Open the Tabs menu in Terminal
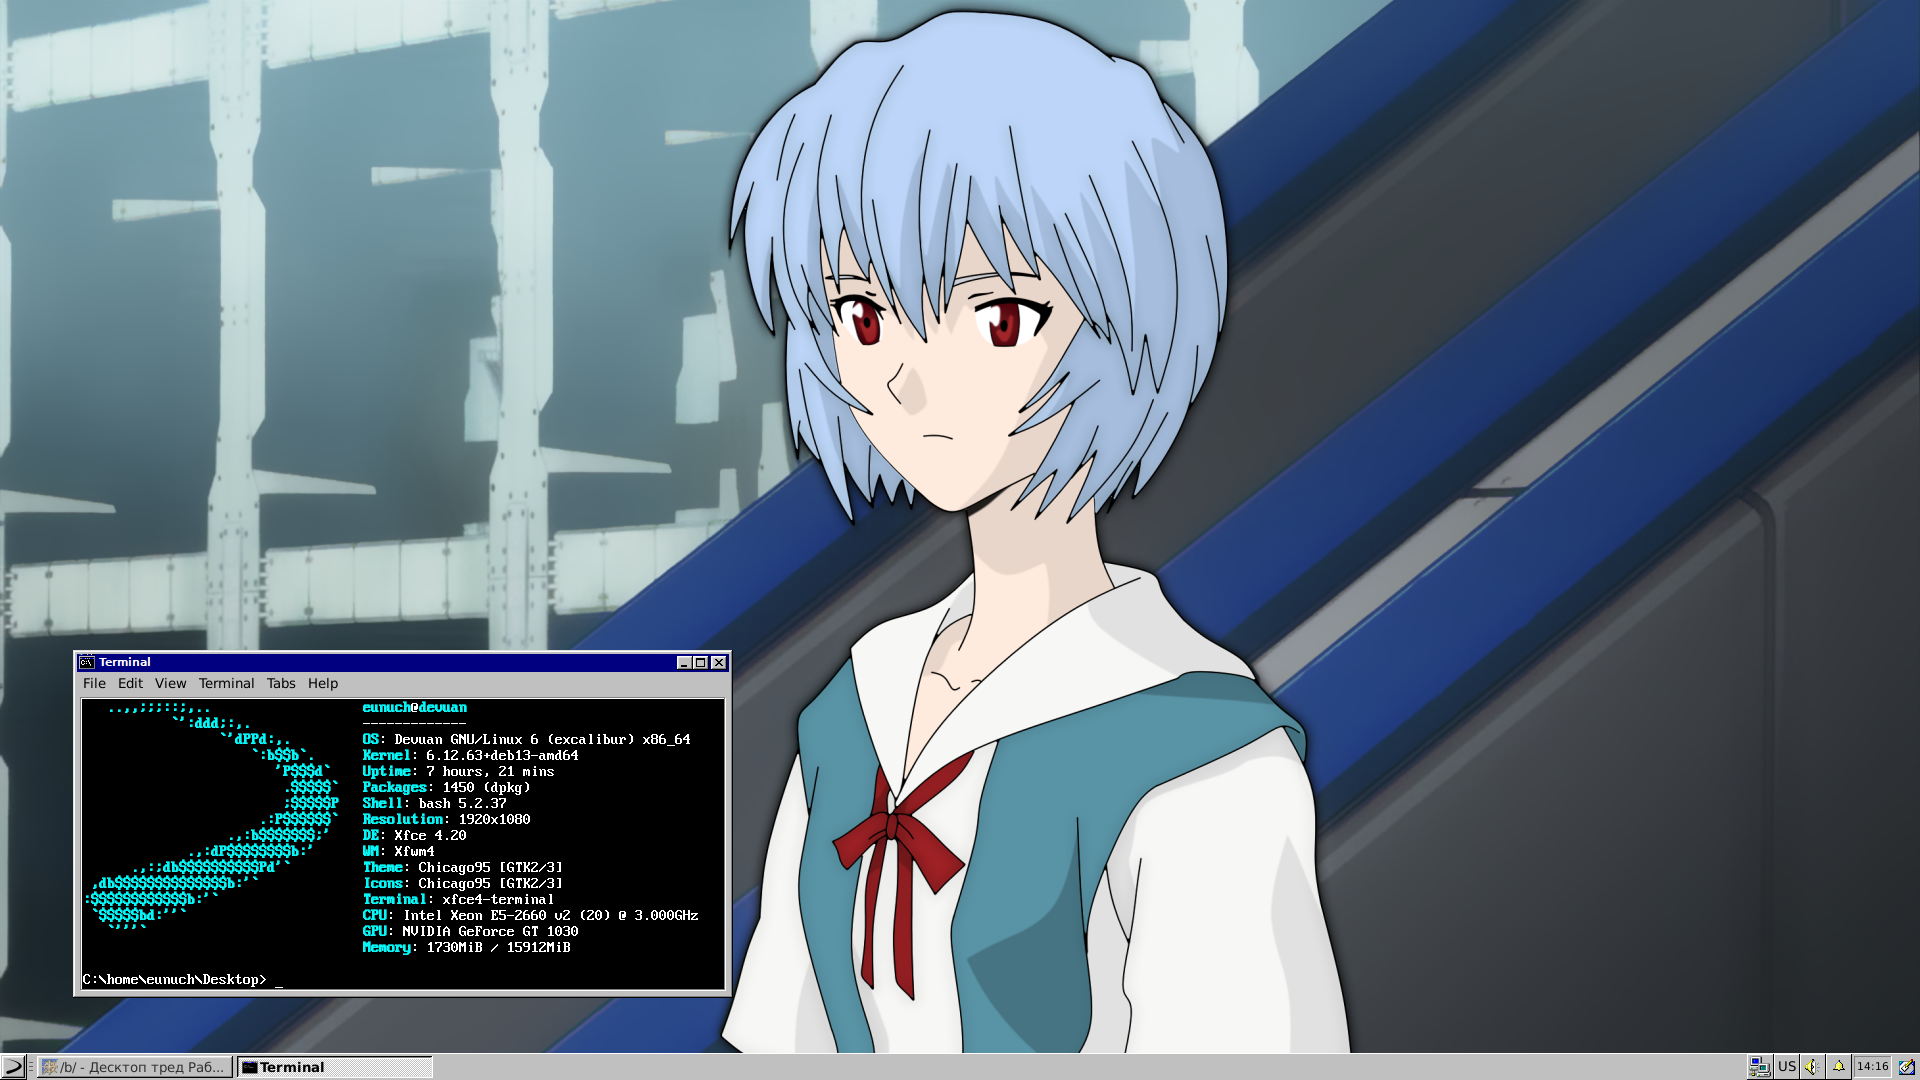1920x1080 pixels. pyautogui.click(x=281, y=683)
